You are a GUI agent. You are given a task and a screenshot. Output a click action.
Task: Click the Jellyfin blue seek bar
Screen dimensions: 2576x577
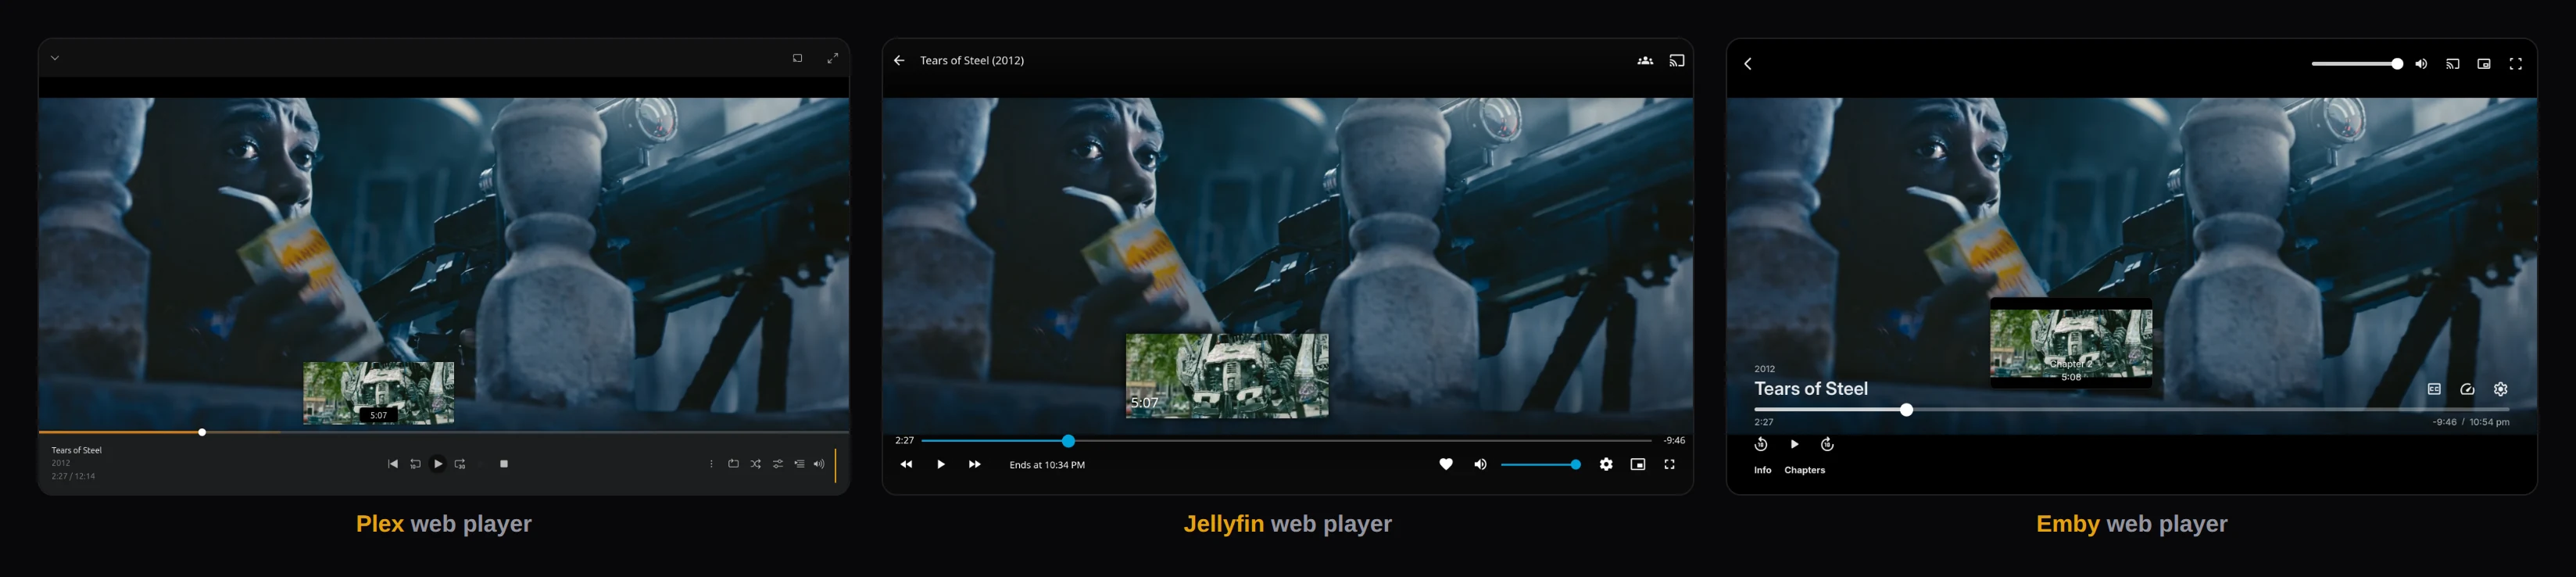(1287, 440)
